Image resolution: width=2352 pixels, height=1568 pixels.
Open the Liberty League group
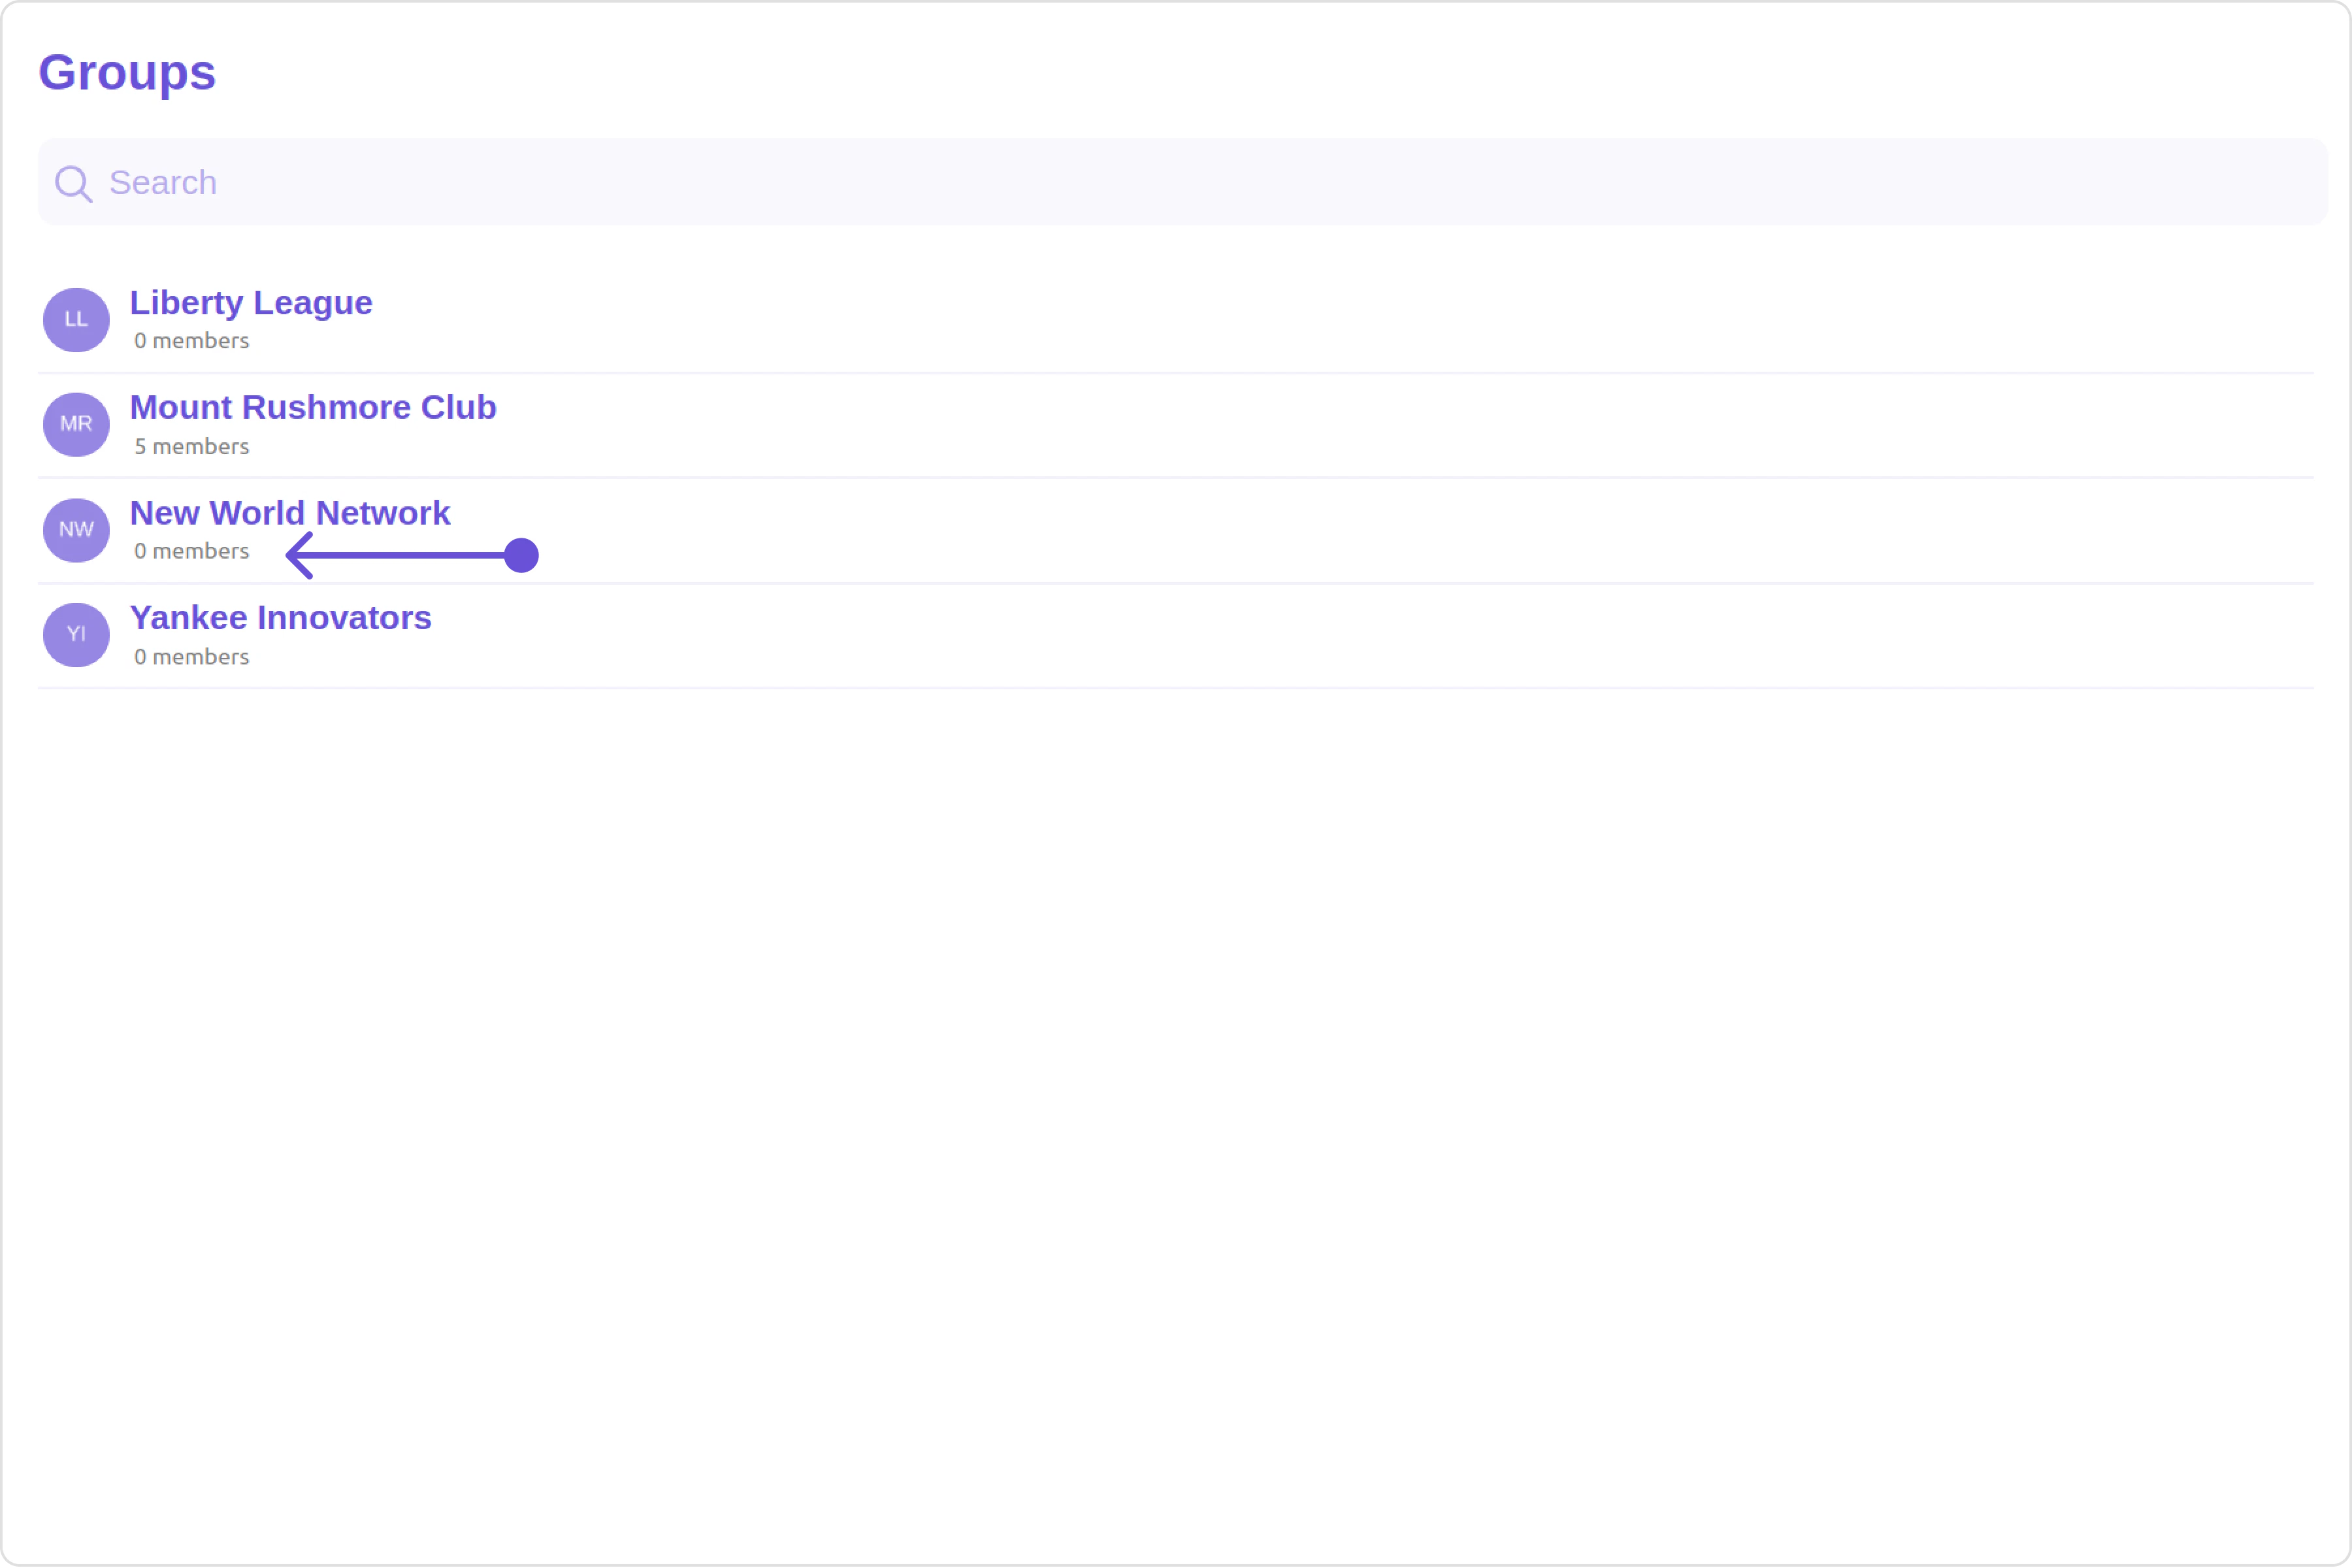(250, 303)
